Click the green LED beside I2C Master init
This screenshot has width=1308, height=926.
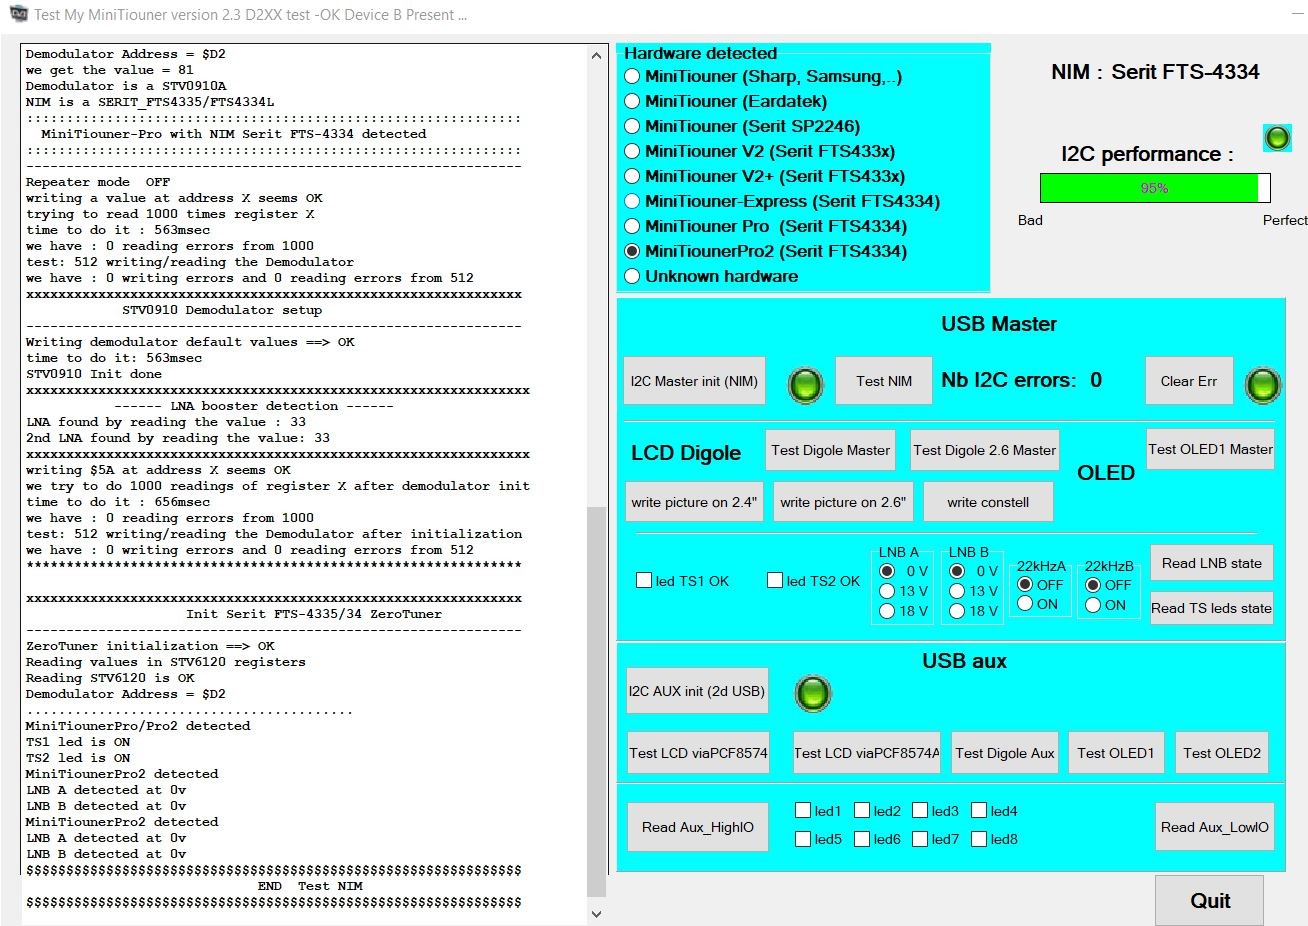pos(806,384)
